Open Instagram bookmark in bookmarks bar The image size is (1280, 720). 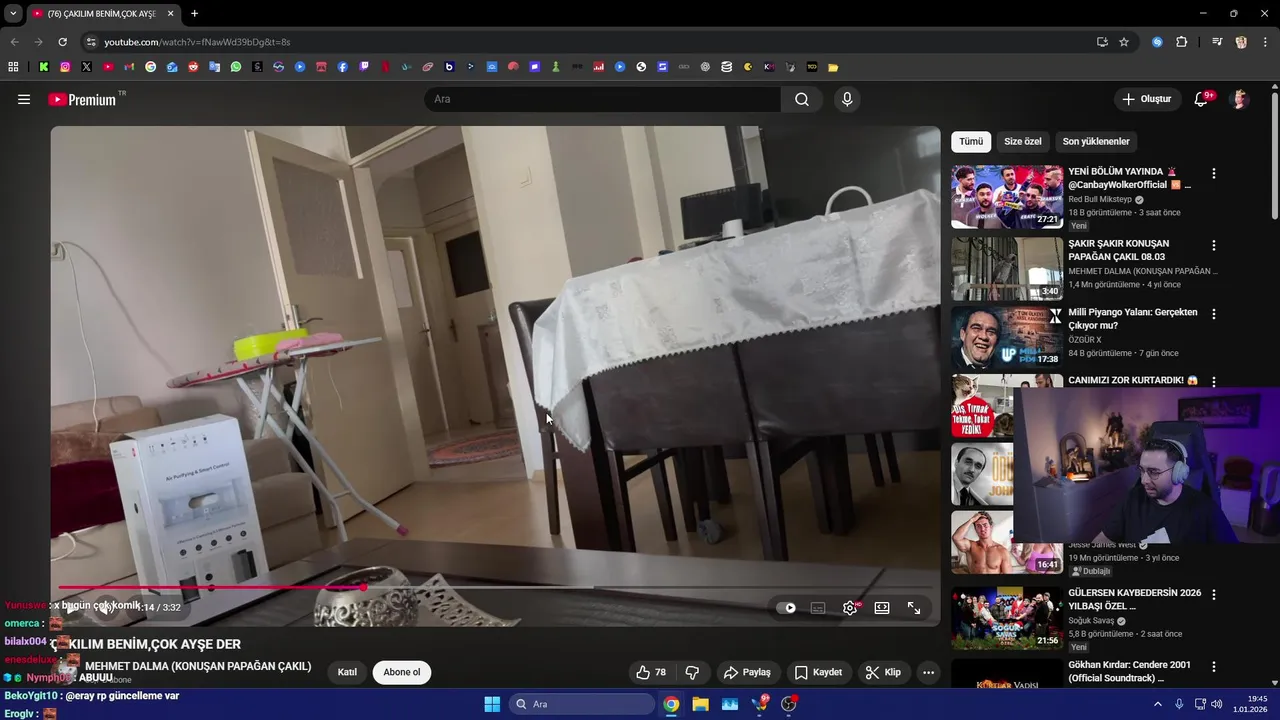[x=65, y=67]
